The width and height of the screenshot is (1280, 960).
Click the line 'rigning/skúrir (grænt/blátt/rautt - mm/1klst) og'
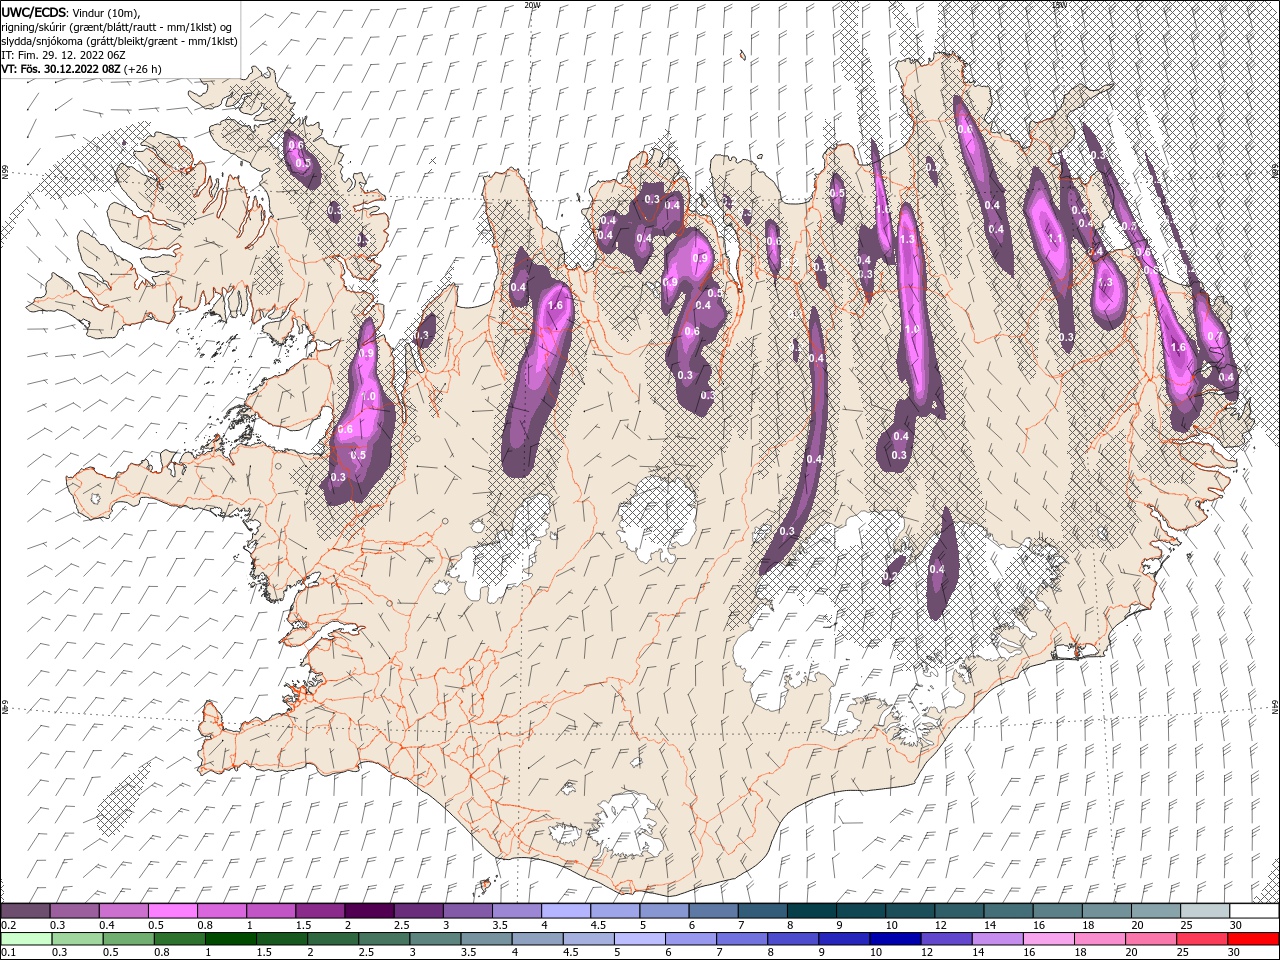[x=117, y=27]
